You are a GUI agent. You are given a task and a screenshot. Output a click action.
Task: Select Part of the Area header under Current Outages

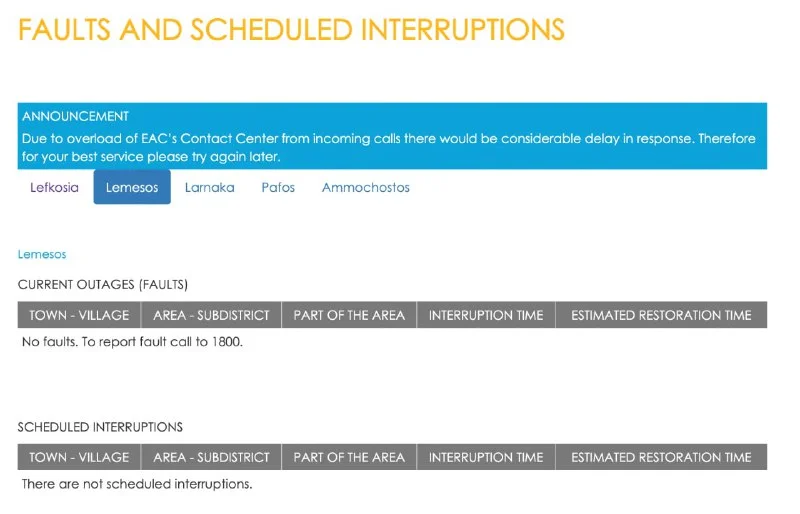click(x=349, y=315)
